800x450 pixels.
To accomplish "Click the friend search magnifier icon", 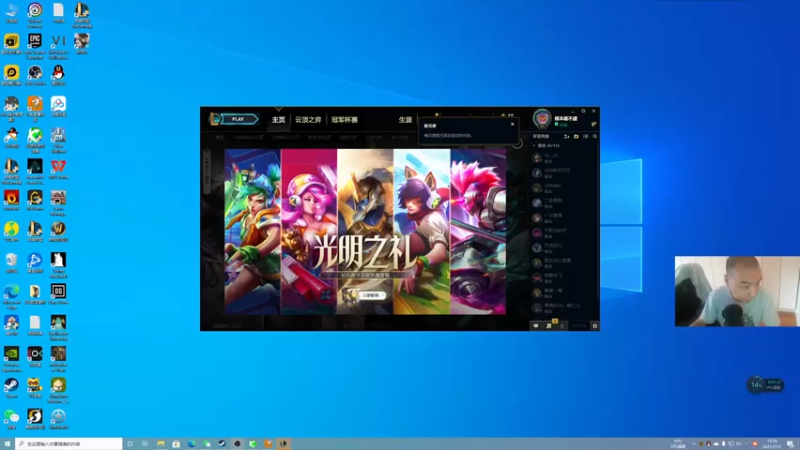I will pyautogui.click(x=594, y=136).
